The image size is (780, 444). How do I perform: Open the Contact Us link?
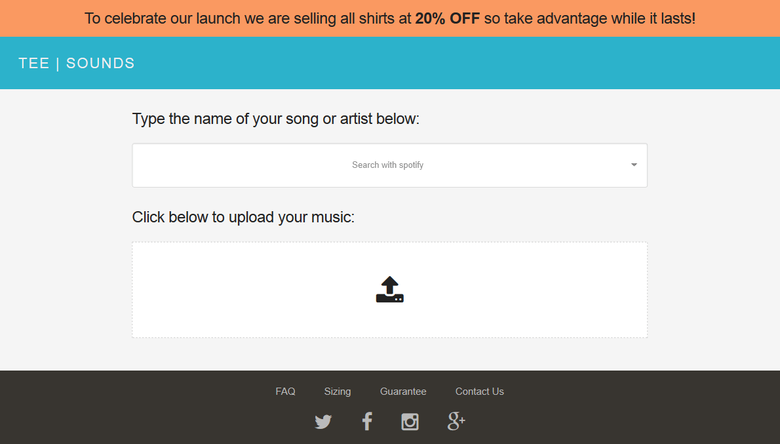480,391
